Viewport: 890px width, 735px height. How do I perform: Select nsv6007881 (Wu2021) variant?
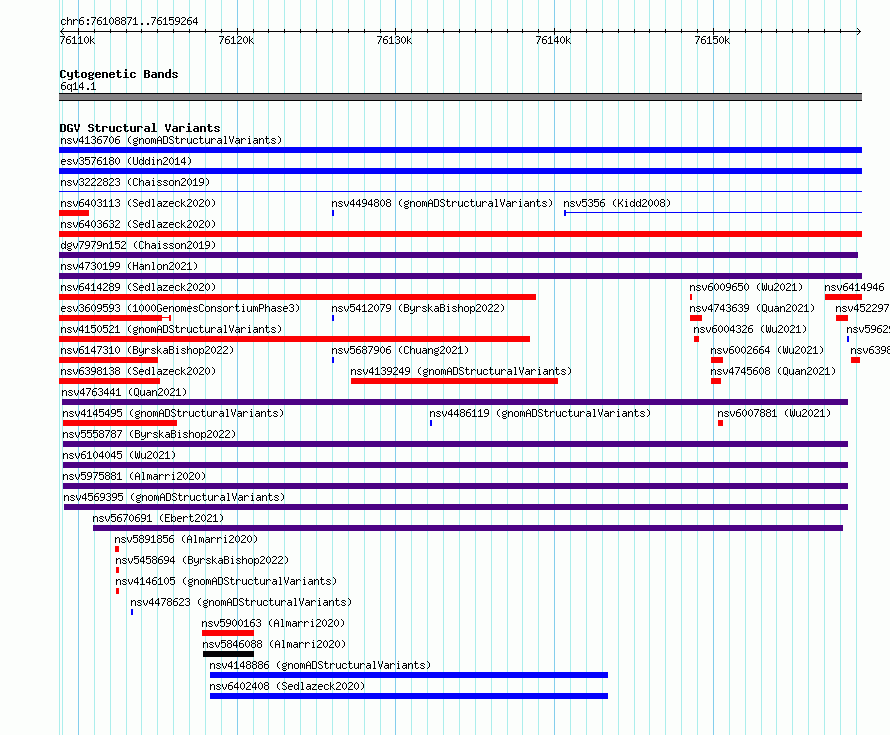tap(774, 413)
